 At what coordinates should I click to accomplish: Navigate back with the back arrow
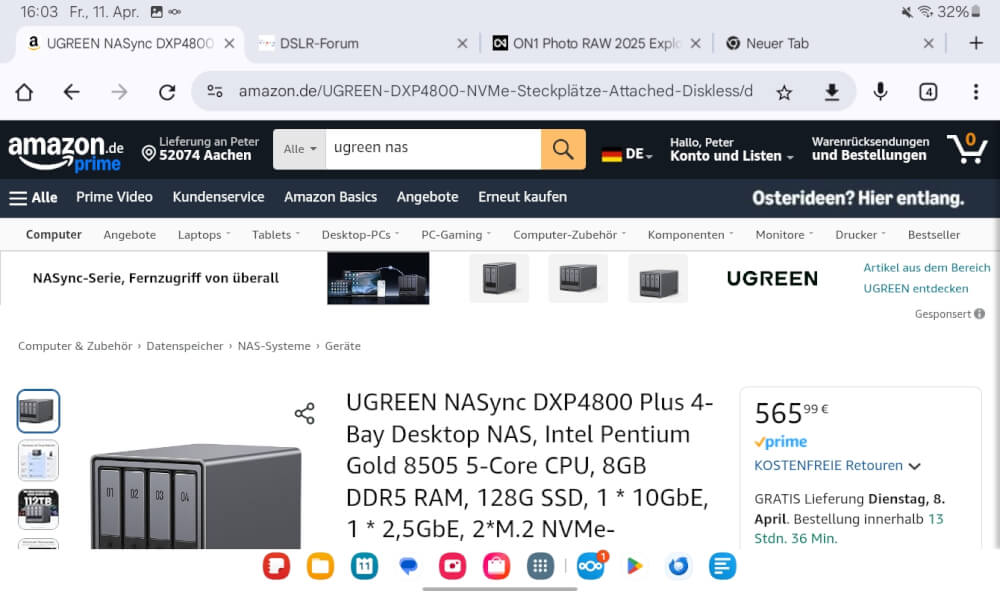(x=71, y=92)
